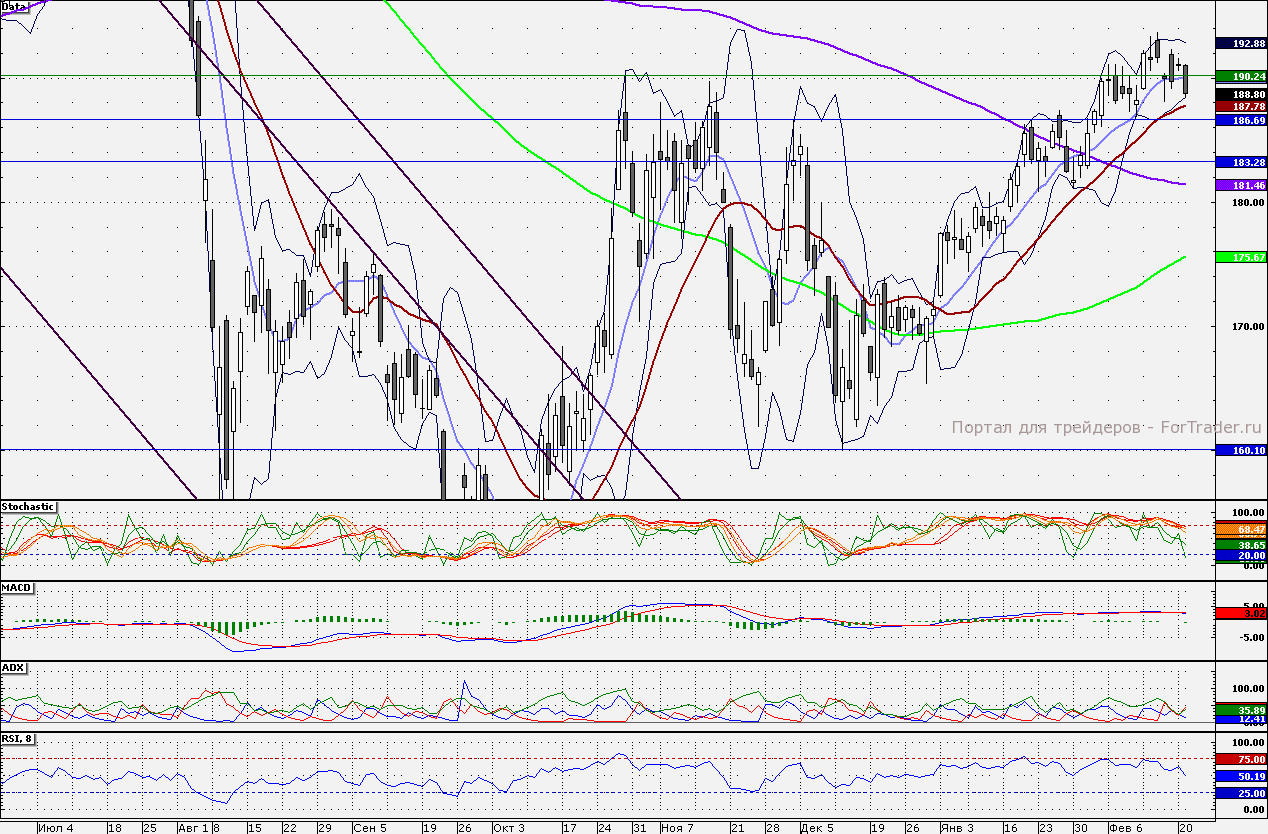The image size is (1268, 834).
Task: Click the purple 181.46 moving average tag
Action: click(1240, 185)
